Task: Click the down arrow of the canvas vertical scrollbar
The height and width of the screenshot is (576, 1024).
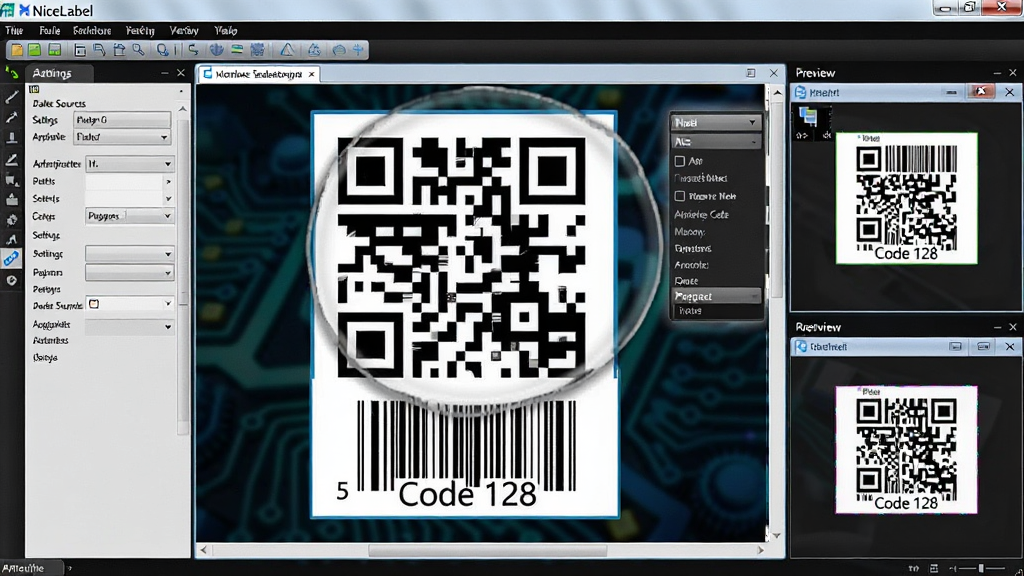Action: point(776,536)
